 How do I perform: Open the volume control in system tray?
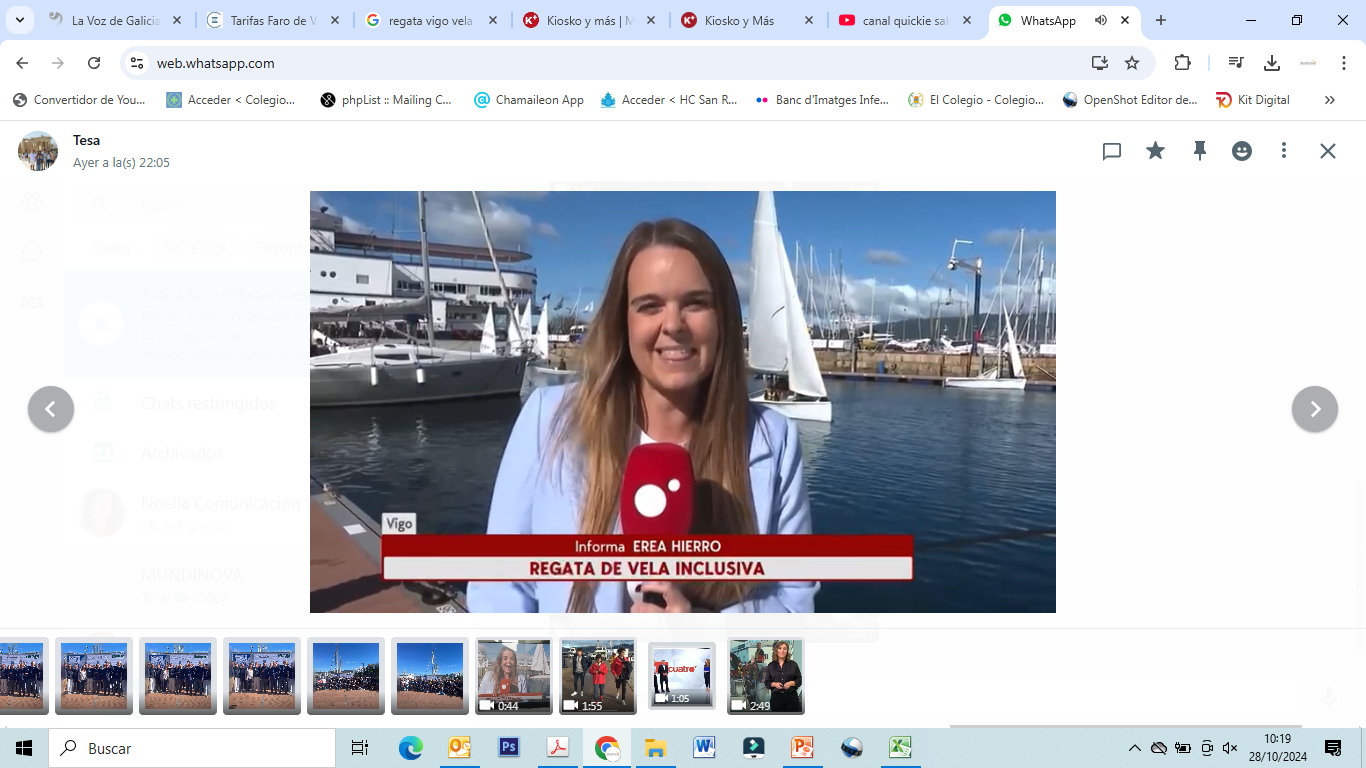(1229, 747)
